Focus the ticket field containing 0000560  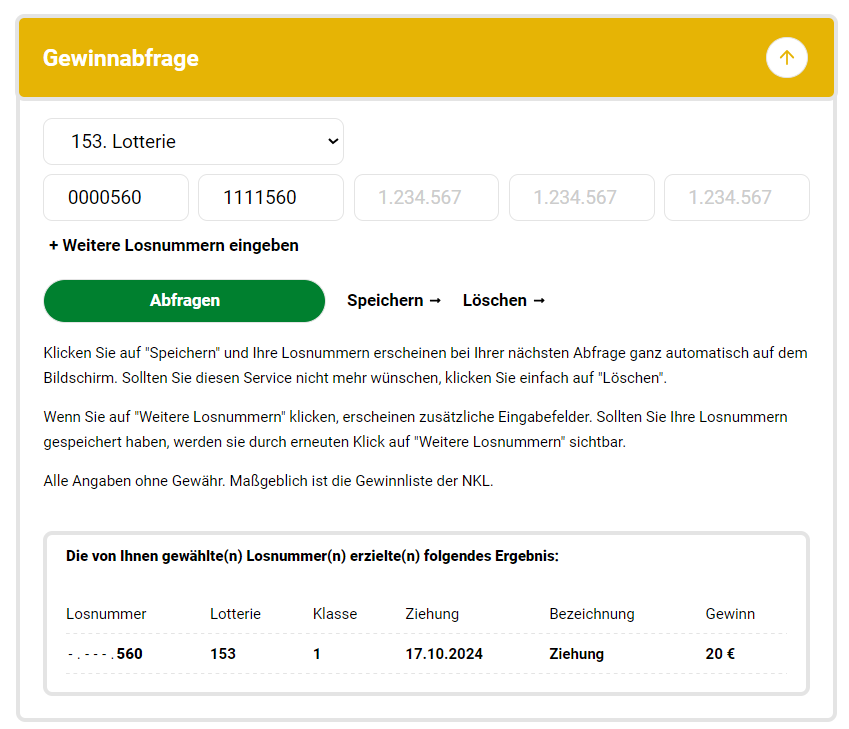coord(116,198)
